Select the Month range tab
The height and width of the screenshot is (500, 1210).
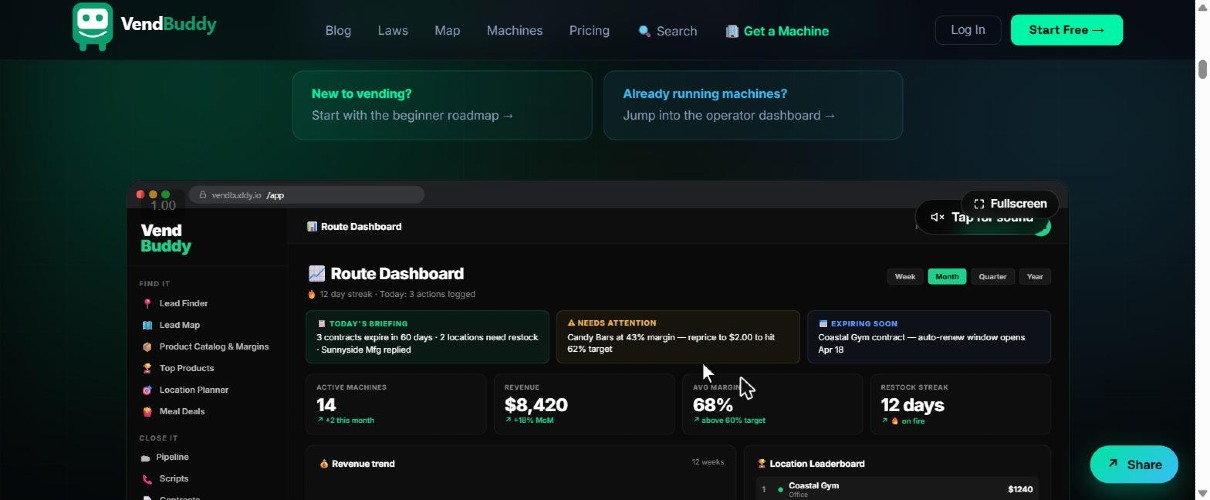coord(947,276)
